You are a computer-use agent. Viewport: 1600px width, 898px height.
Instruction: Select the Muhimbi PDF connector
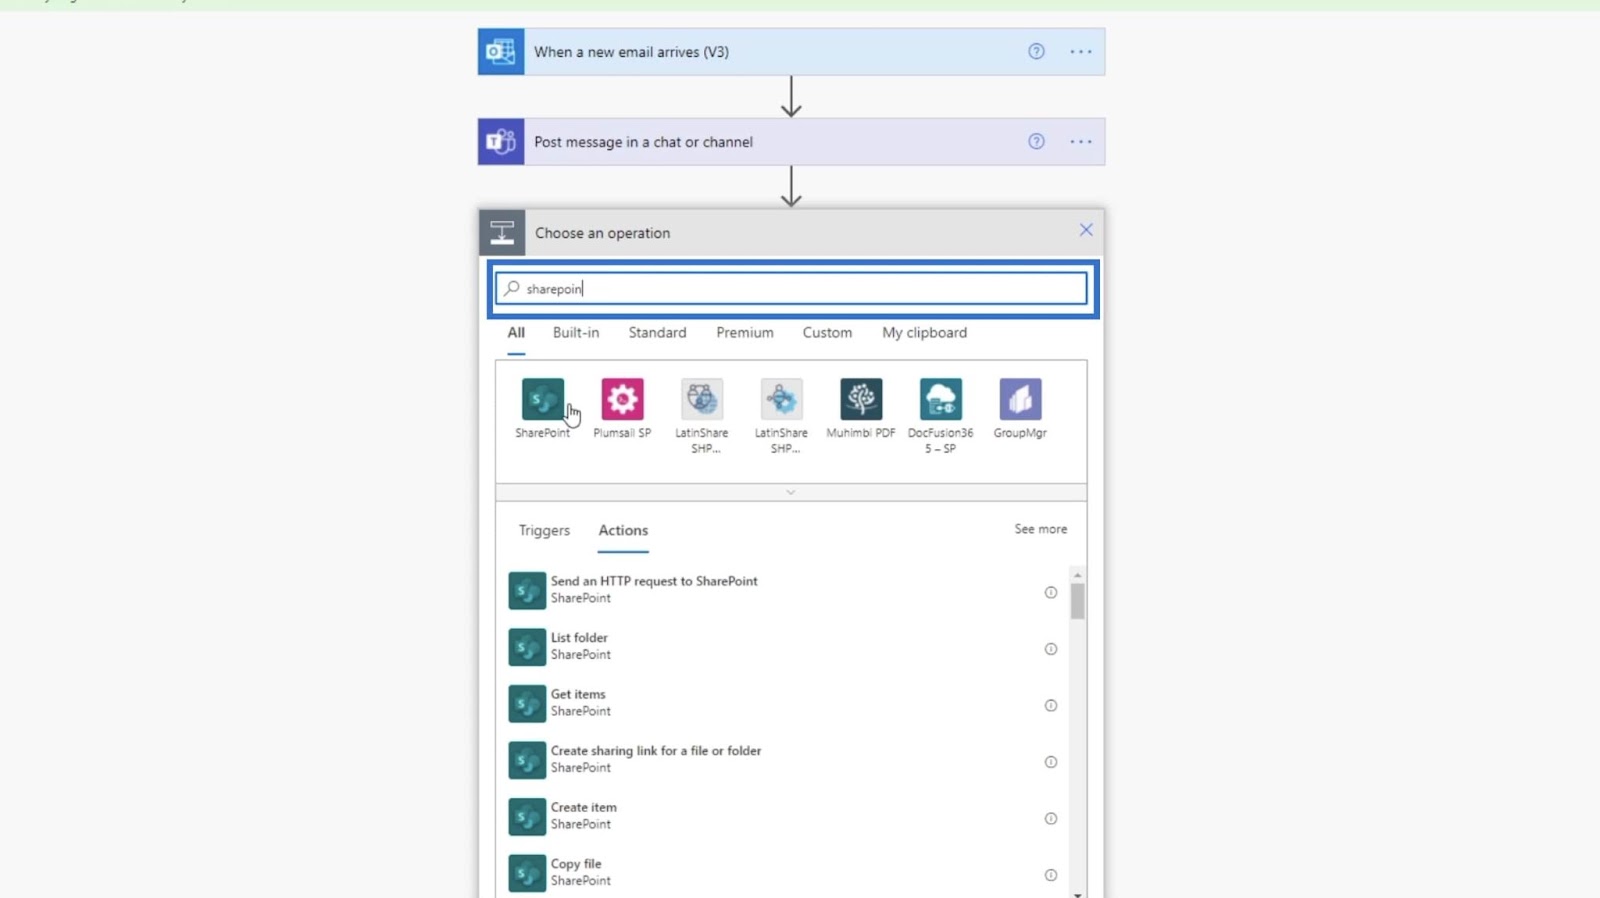pyautogui.click(x=861, y=399)
